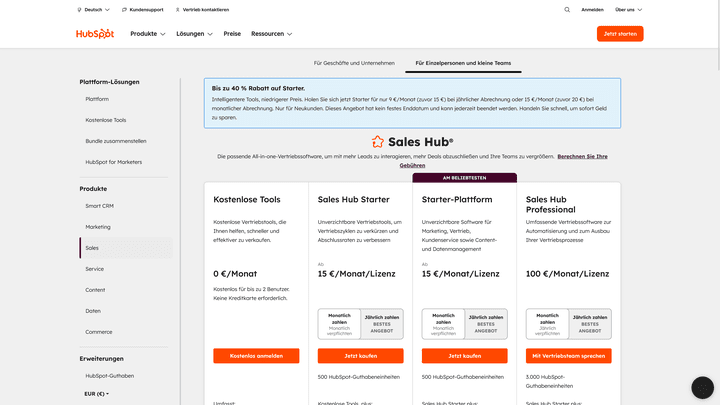Click Jetzt kaufen for Sales Hub Starter

point(360,356)
